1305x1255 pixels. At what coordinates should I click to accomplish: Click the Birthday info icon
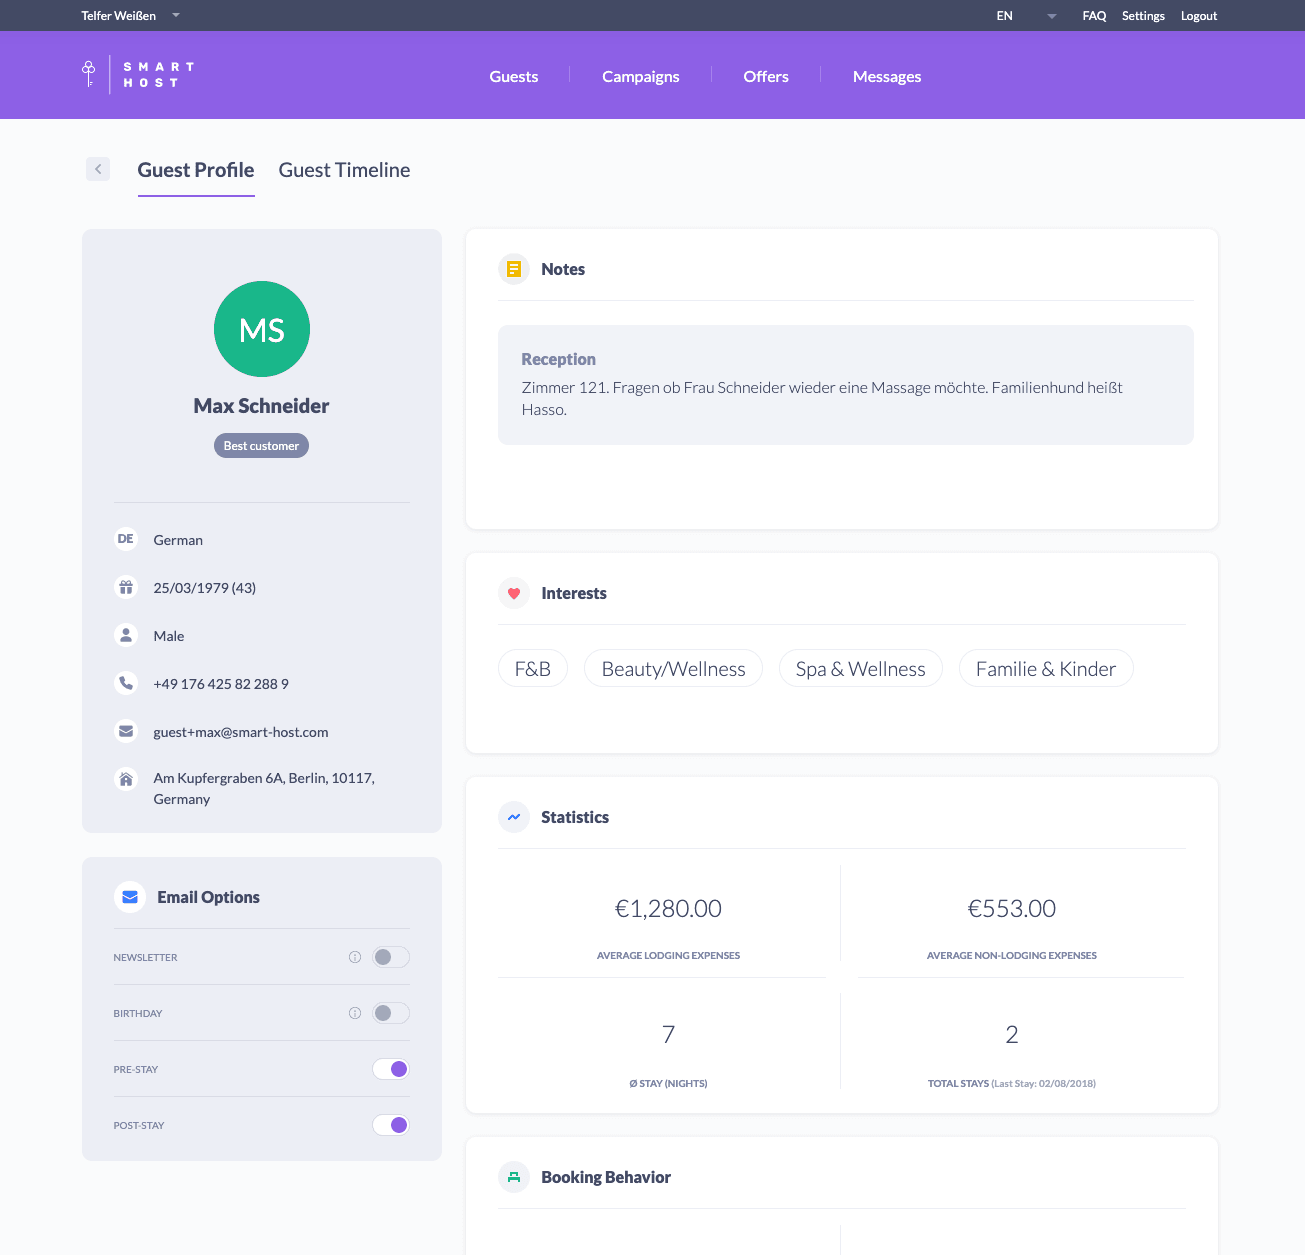[354, 1013]
